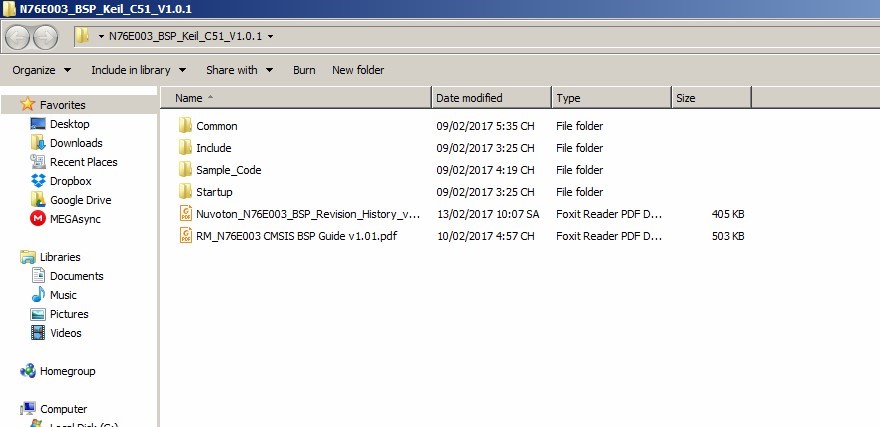
Task: Select the MEGAsync icon in sidebar
Action: pyautogui.click(x=38, y=219)
